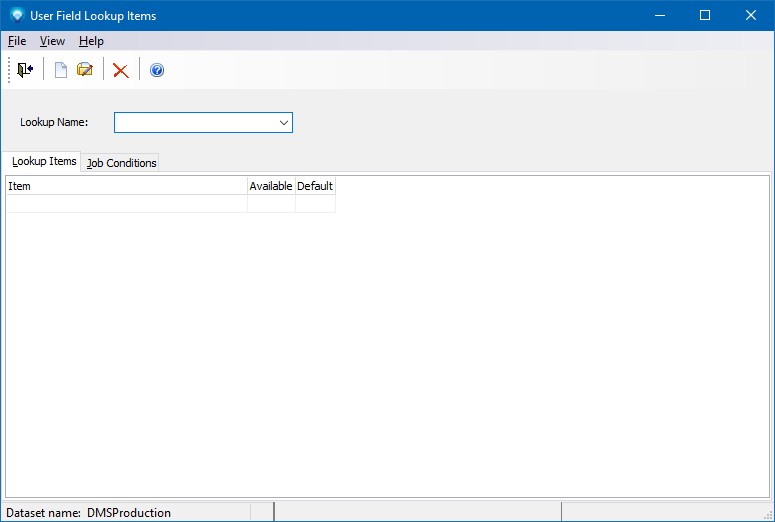Click inside the Lookup Name text box

(195, 123)
